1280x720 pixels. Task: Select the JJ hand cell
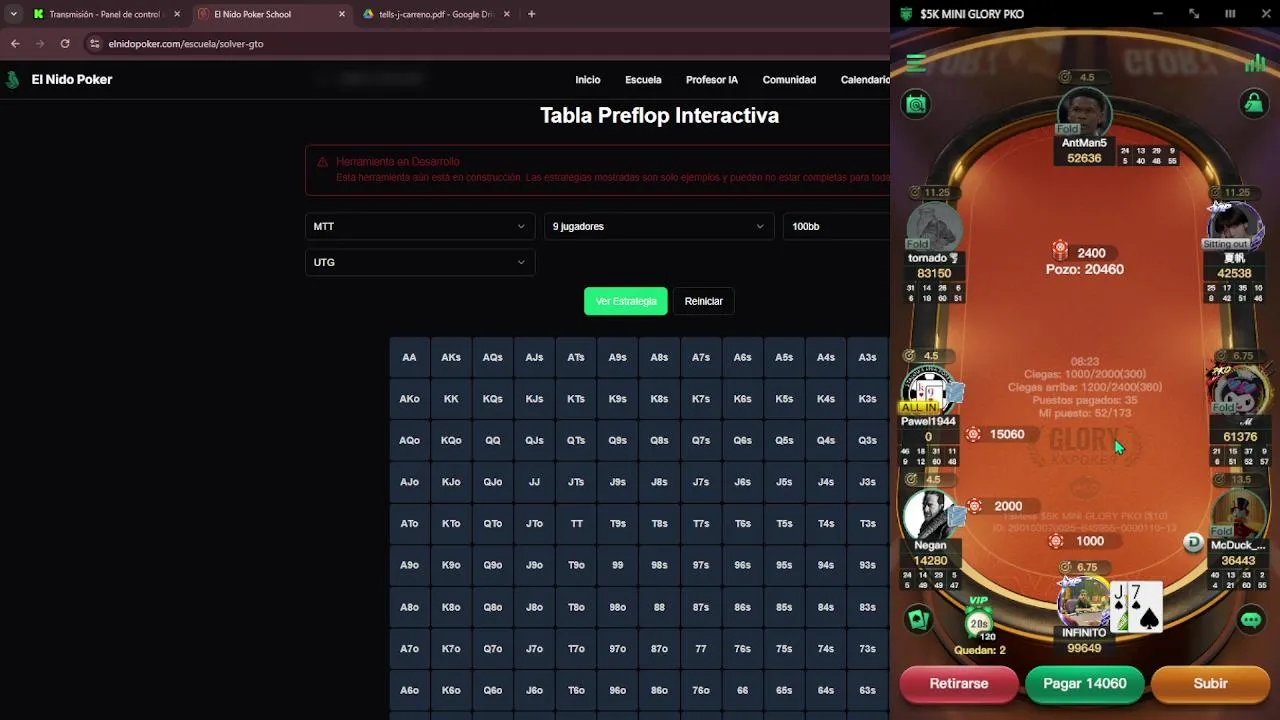click(534, 482)
